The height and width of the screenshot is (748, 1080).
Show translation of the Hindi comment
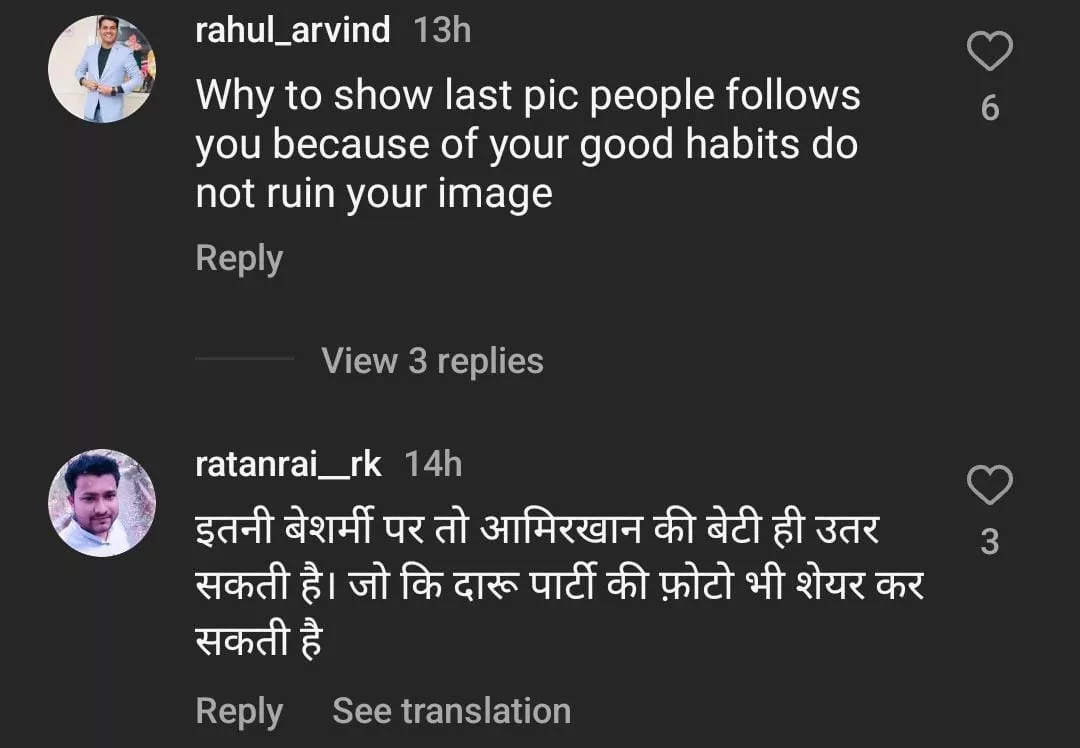[x=451, y=711]
